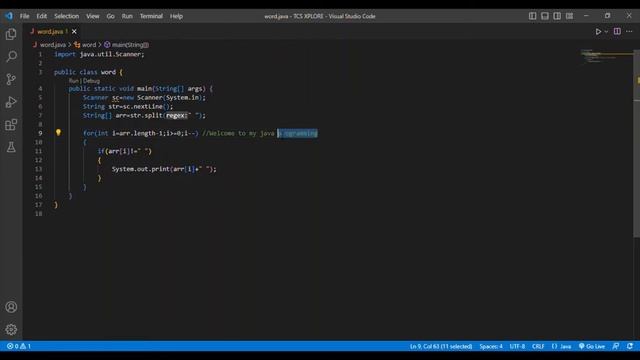Screen dimensions: 640x360
Task: Toggle the Panel layout icon
Action: click(x=545, y=16)
